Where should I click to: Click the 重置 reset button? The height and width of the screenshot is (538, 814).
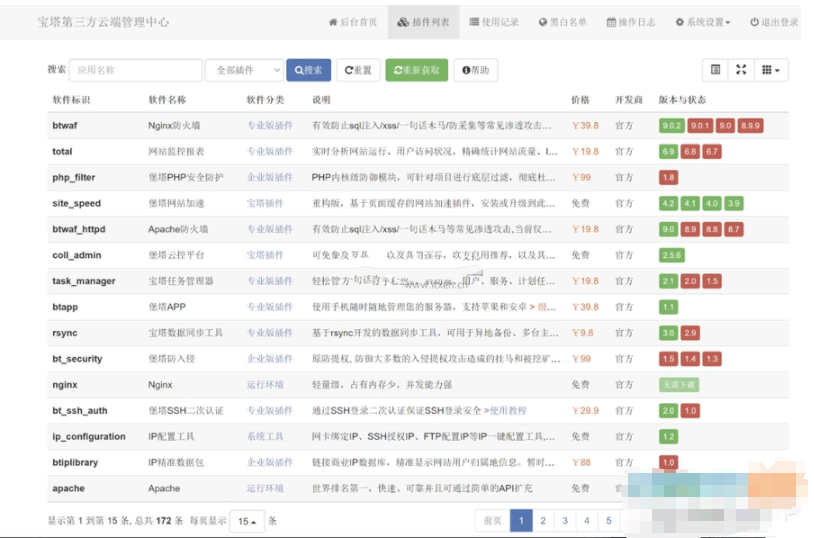358,70
